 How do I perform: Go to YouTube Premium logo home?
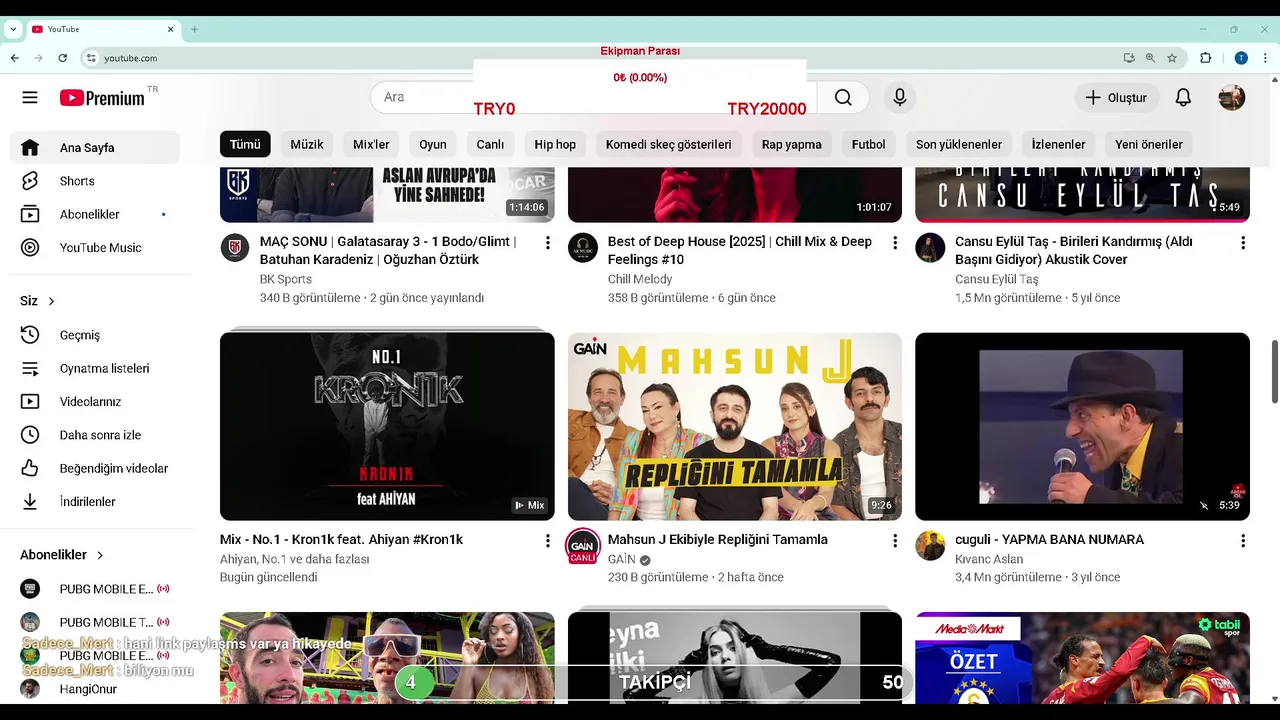(x=102, y=97)
